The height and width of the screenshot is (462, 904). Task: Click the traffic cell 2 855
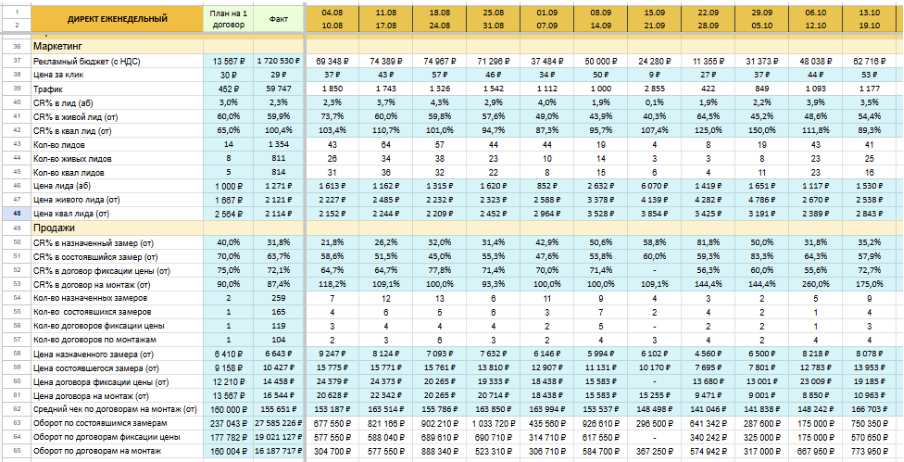point(654,87)
